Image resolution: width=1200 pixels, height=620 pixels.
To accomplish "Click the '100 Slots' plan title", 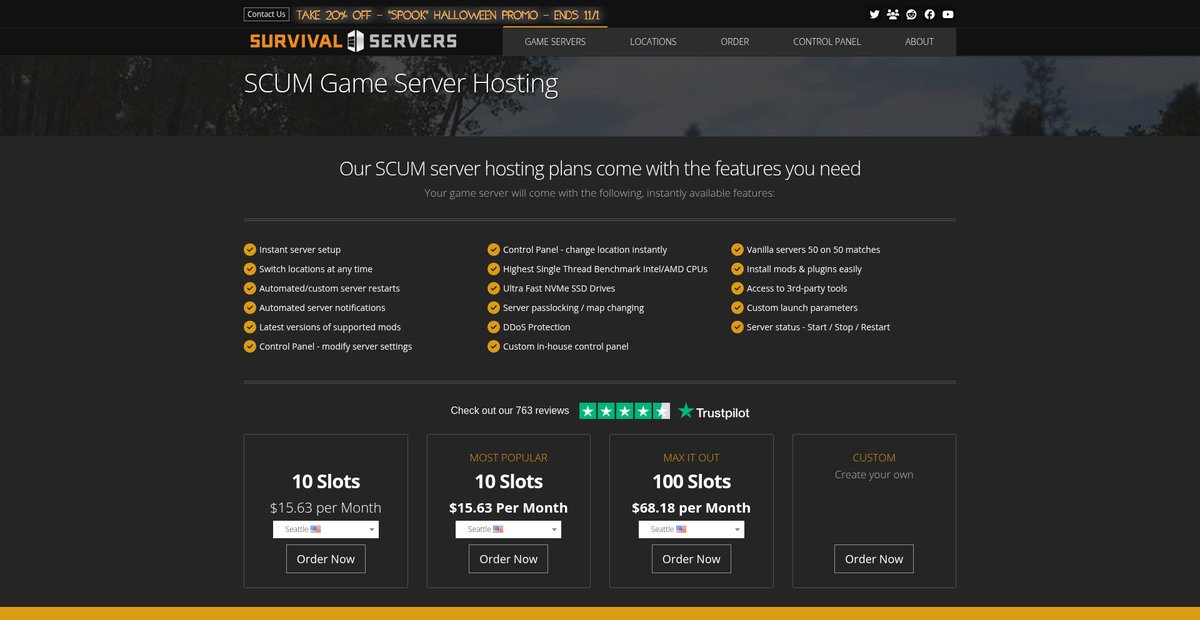I will (691, 481).
